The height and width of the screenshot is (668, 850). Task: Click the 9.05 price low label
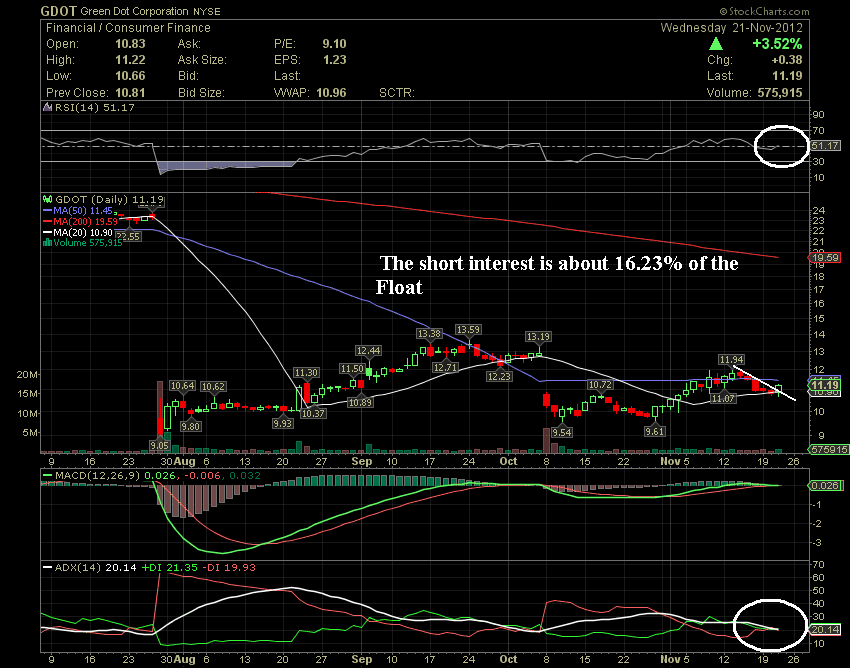[160, 446]
